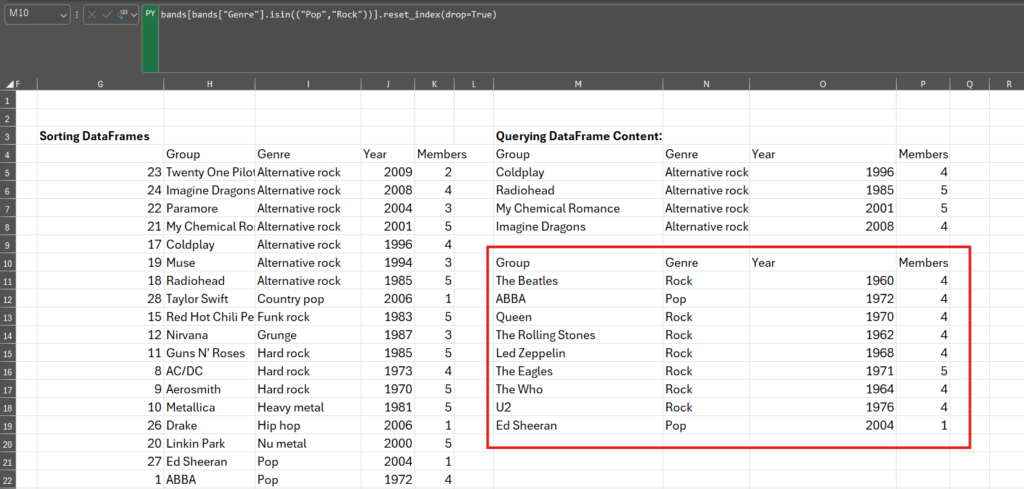This screenshot has height=489, width=1024.
Task: Click the Name Box showing M10
Action: pos(32,14)
